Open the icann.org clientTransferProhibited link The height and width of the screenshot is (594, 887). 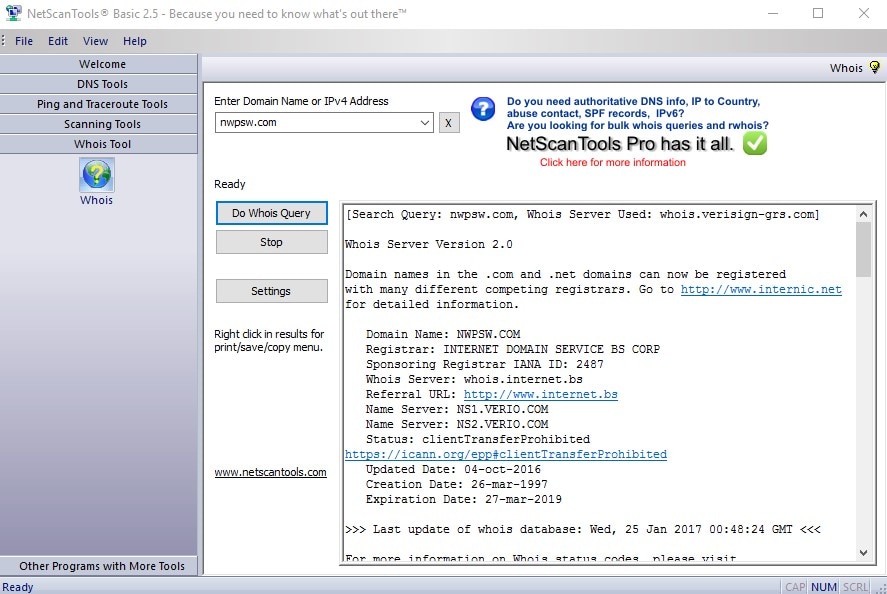(x=506, y=454)
